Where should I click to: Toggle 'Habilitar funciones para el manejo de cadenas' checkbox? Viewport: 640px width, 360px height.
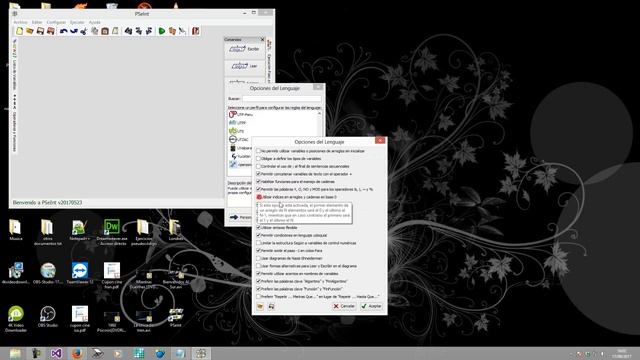(x=258, y=181)
